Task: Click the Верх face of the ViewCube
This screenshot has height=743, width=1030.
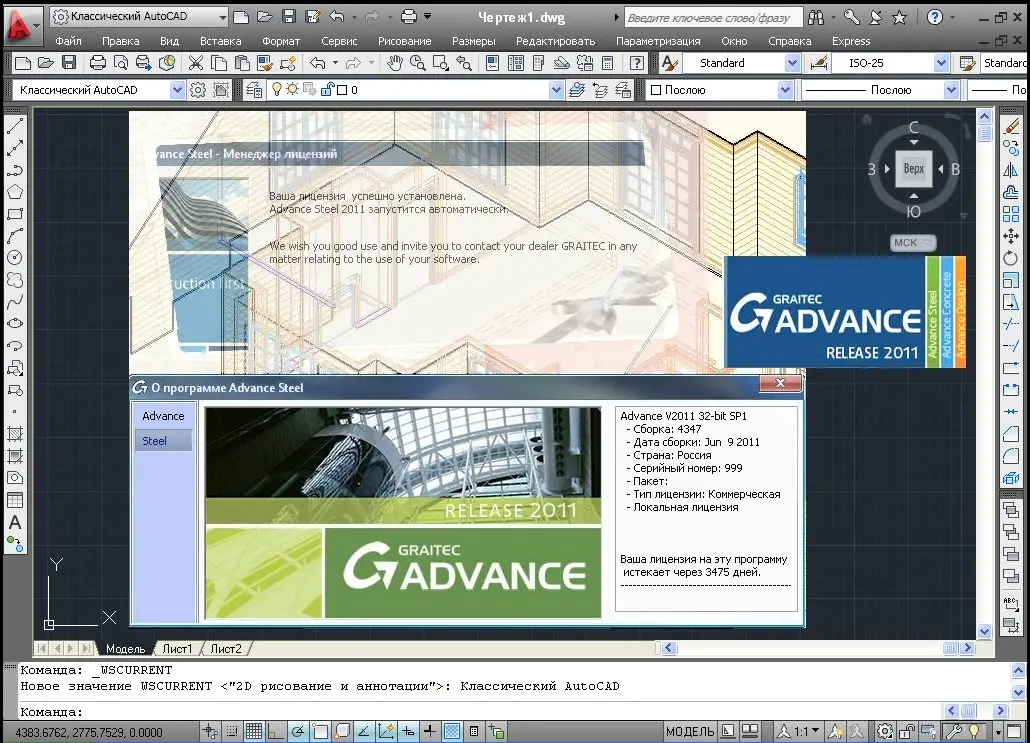Action: click(914, 169)
